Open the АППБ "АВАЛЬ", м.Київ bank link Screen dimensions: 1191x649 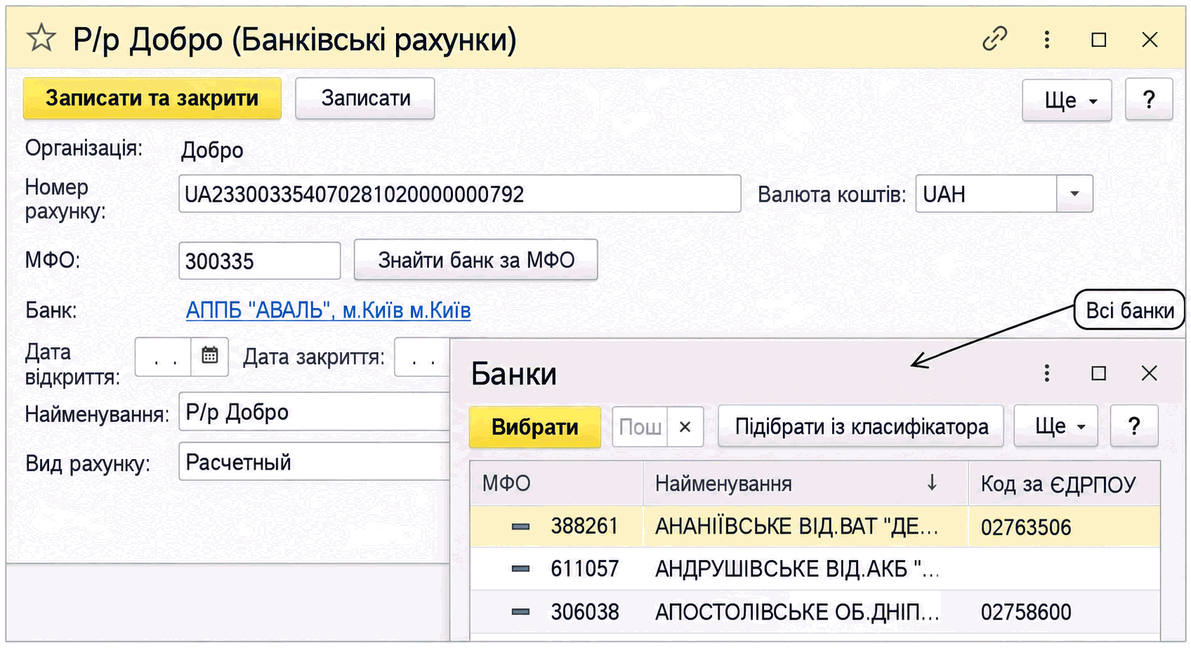(328, 310)
